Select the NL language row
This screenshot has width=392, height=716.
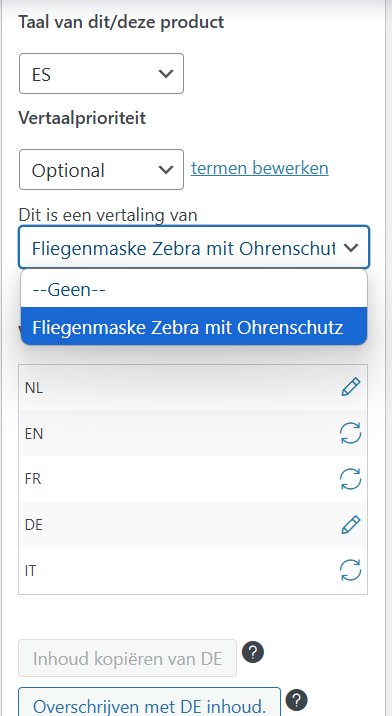(x=193, y=388)
